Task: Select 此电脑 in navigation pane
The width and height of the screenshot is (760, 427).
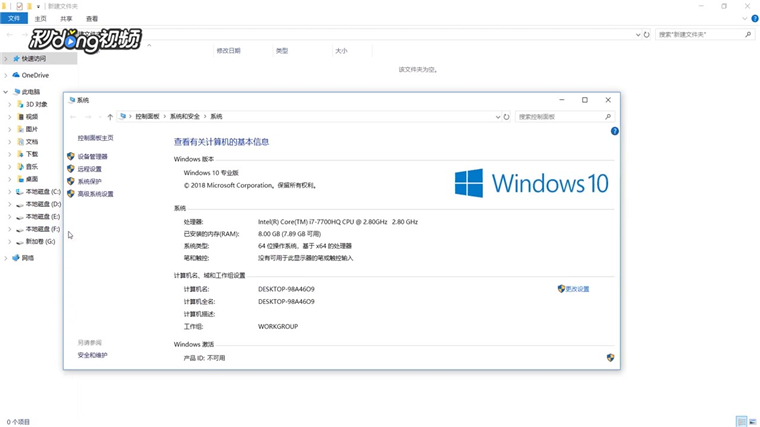Action: [31, 92]
